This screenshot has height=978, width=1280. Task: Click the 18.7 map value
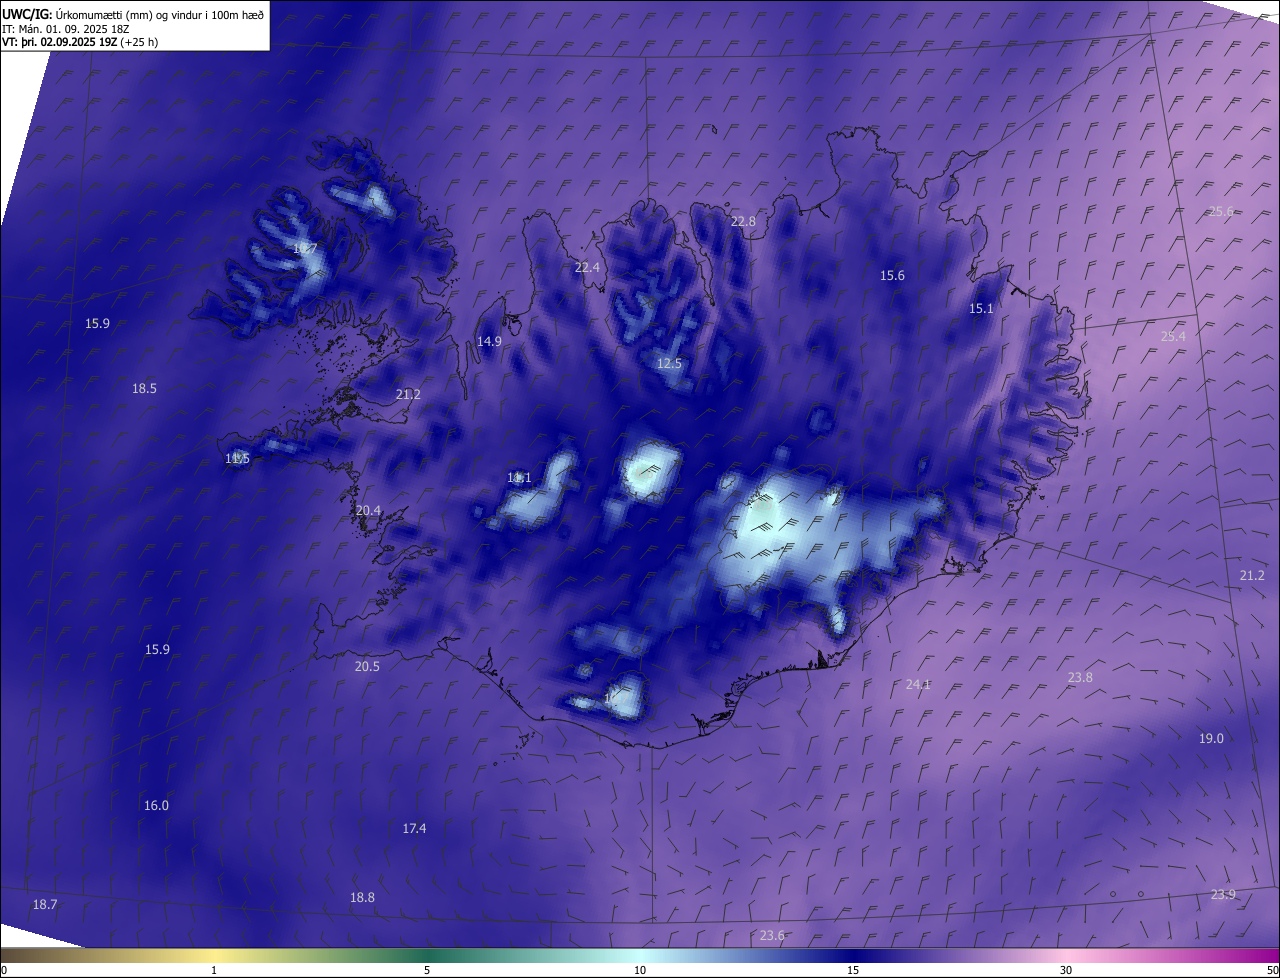(45, 904)
